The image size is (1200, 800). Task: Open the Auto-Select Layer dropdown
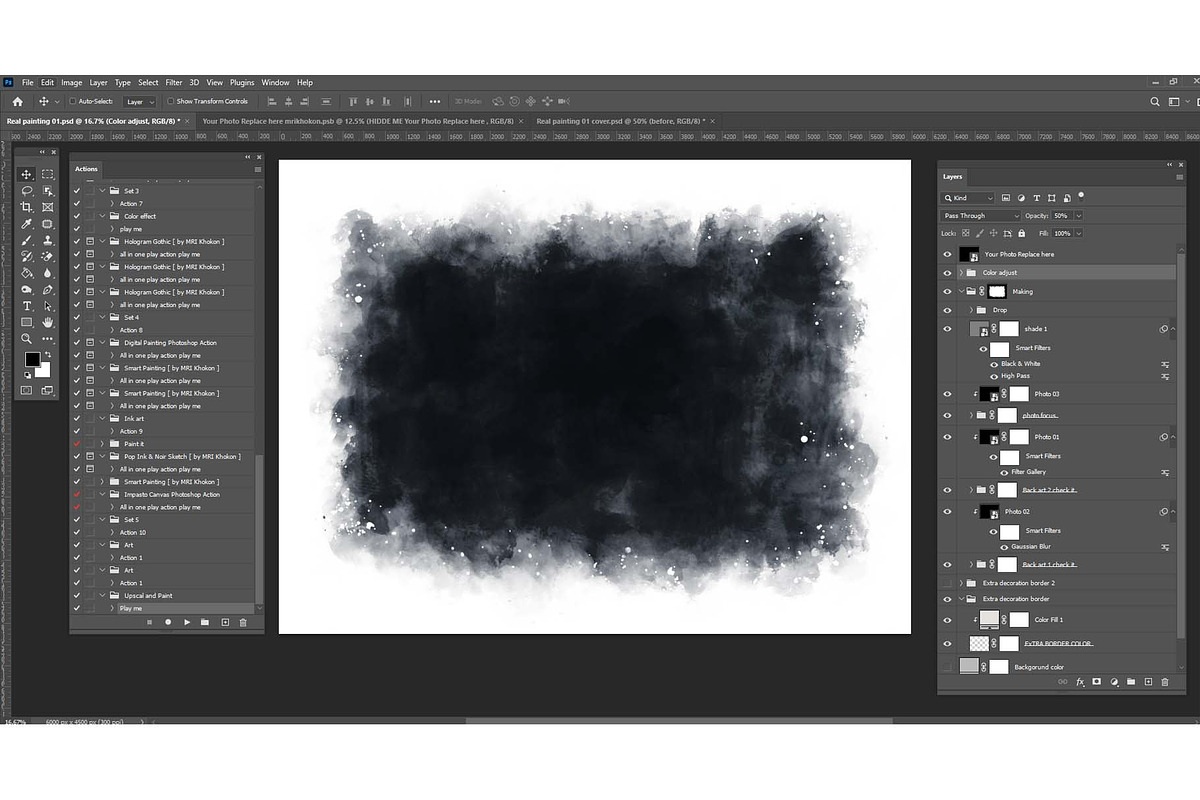tap(140, 101)
